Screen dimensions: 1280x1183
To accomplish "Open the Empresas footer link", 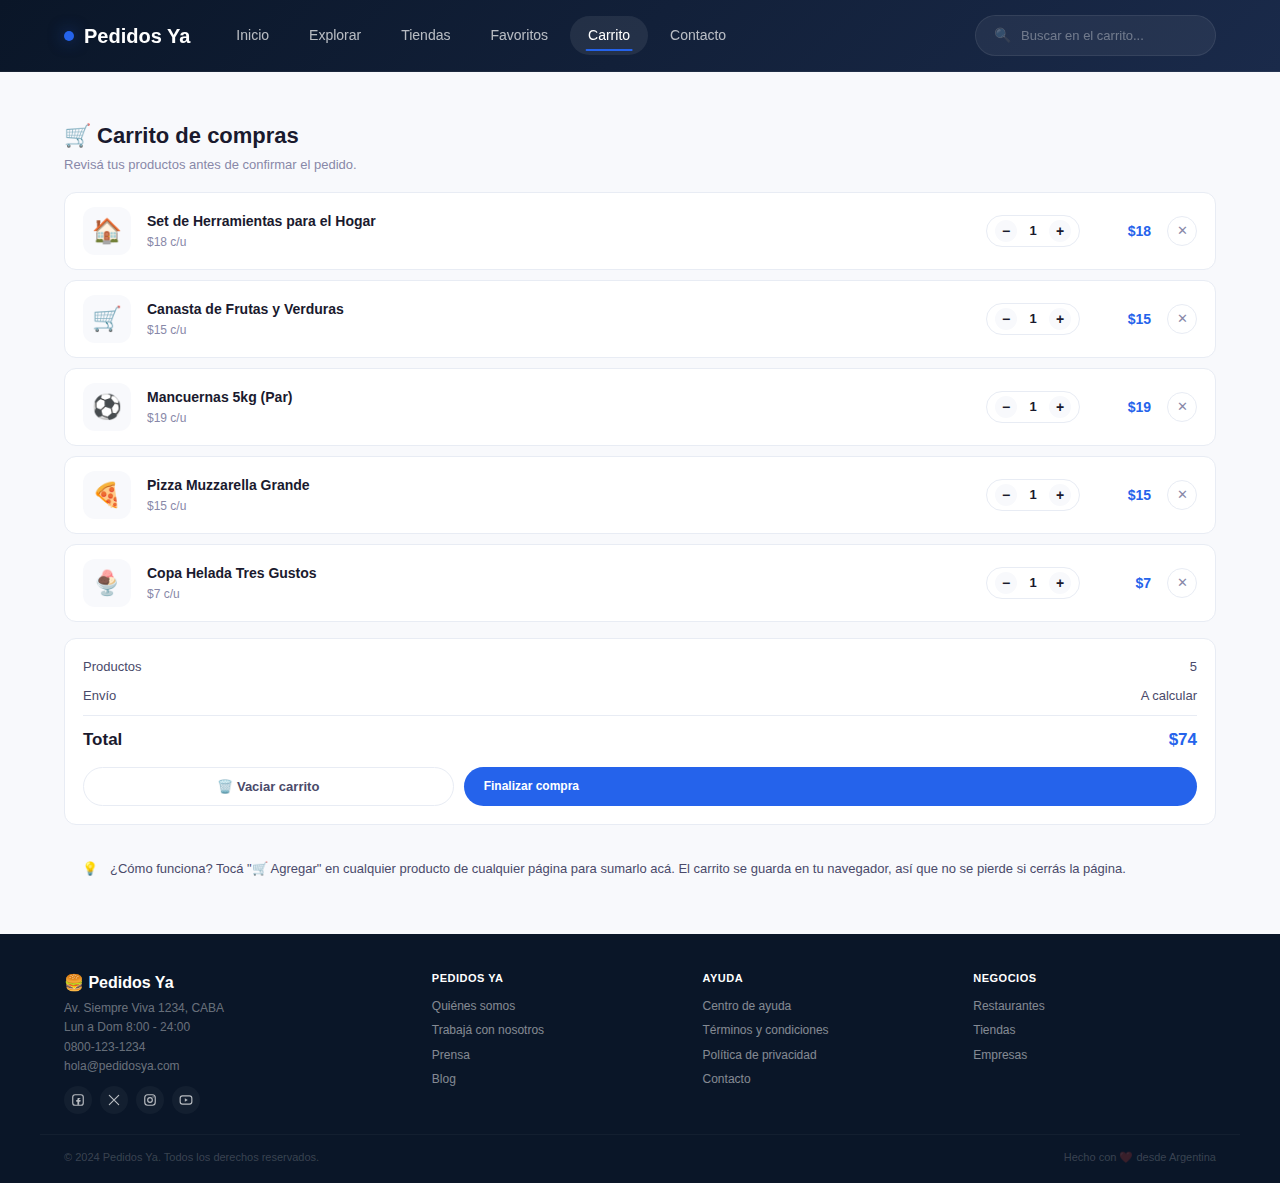I will [1000, 1055].
